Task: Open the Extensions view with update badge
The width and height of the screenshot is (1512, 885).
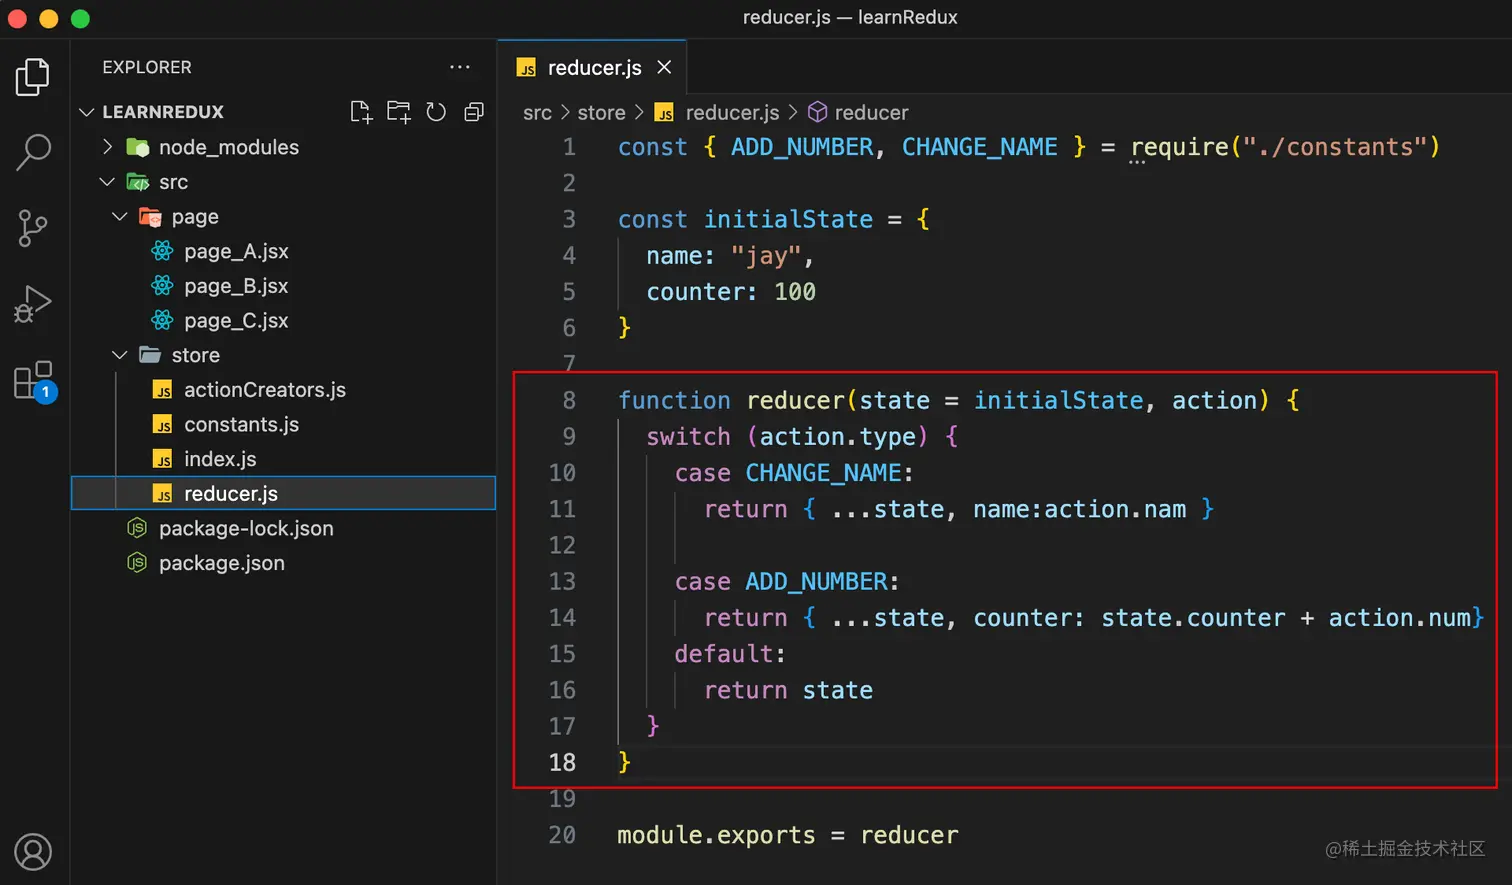Action: [33, 381]
